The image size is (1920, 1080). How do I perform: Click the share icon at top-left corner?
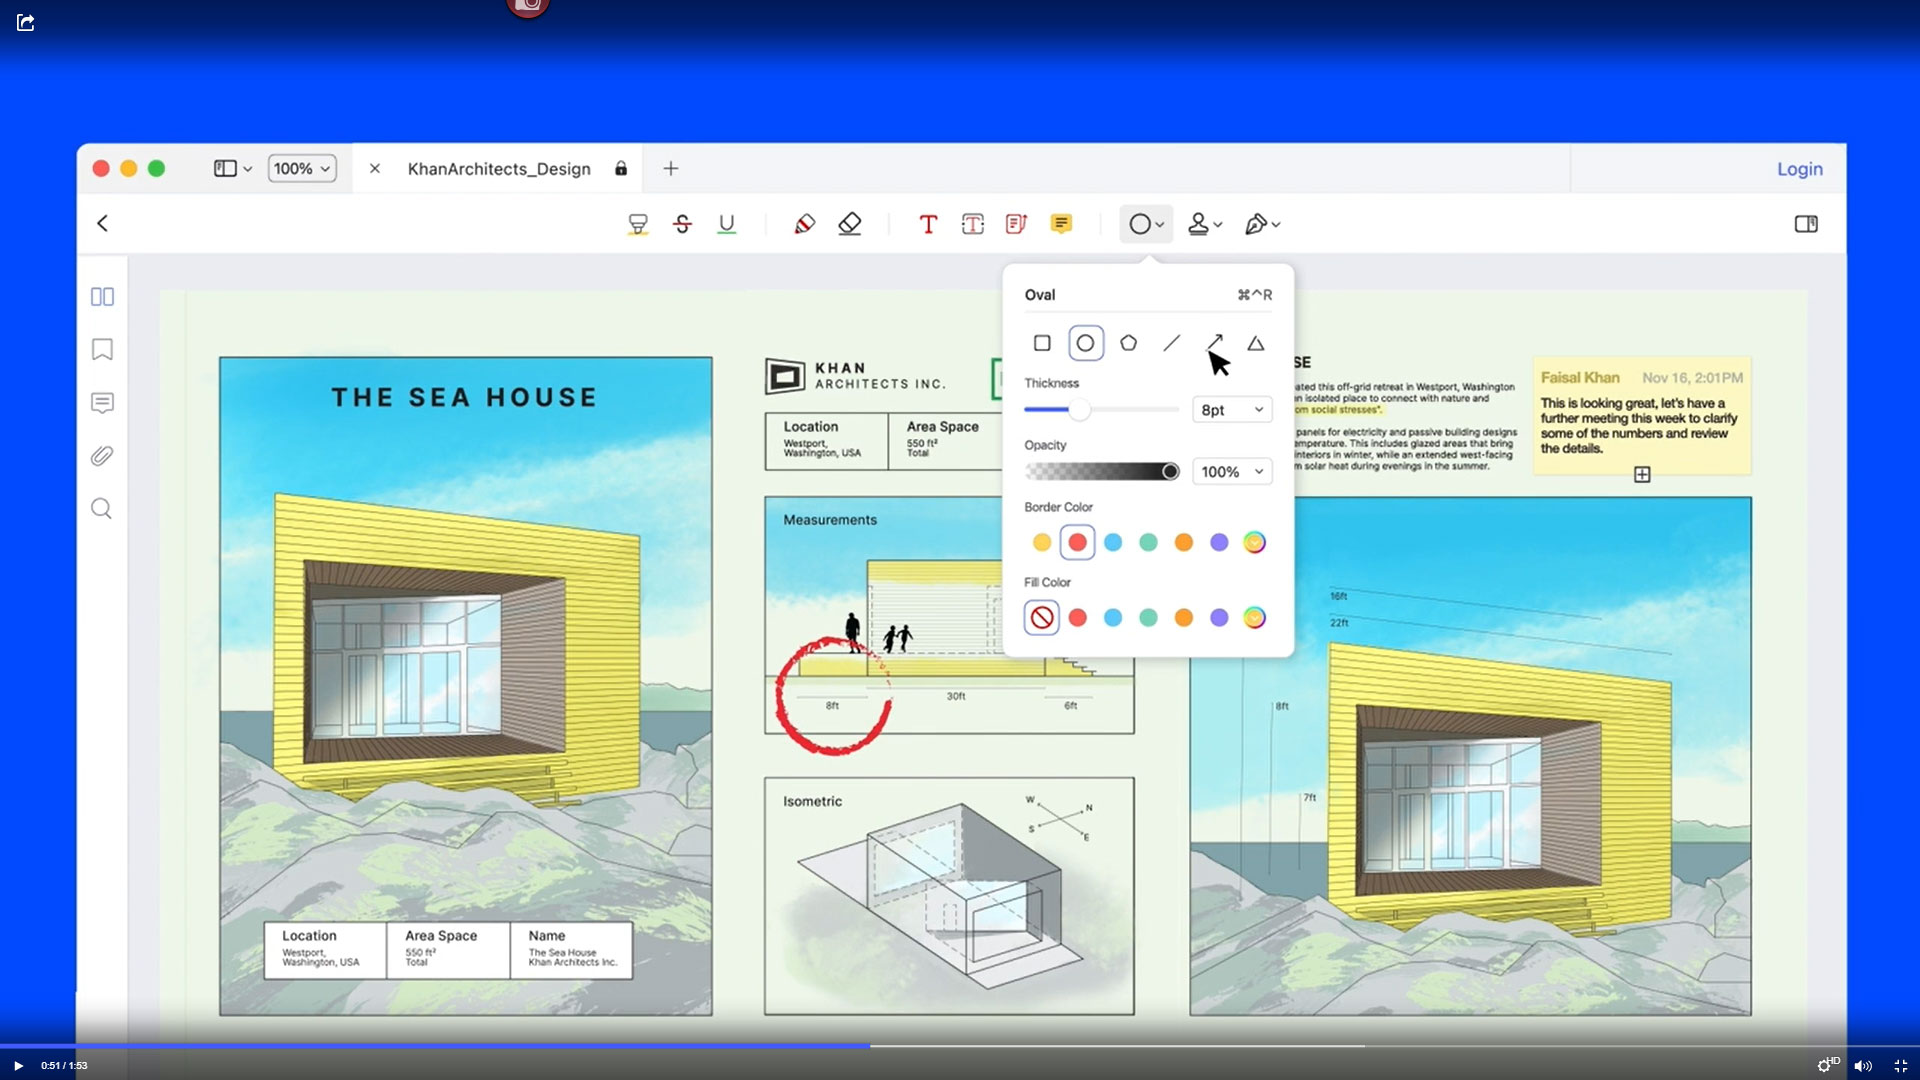pyautogui.click(x=26, y=22)
